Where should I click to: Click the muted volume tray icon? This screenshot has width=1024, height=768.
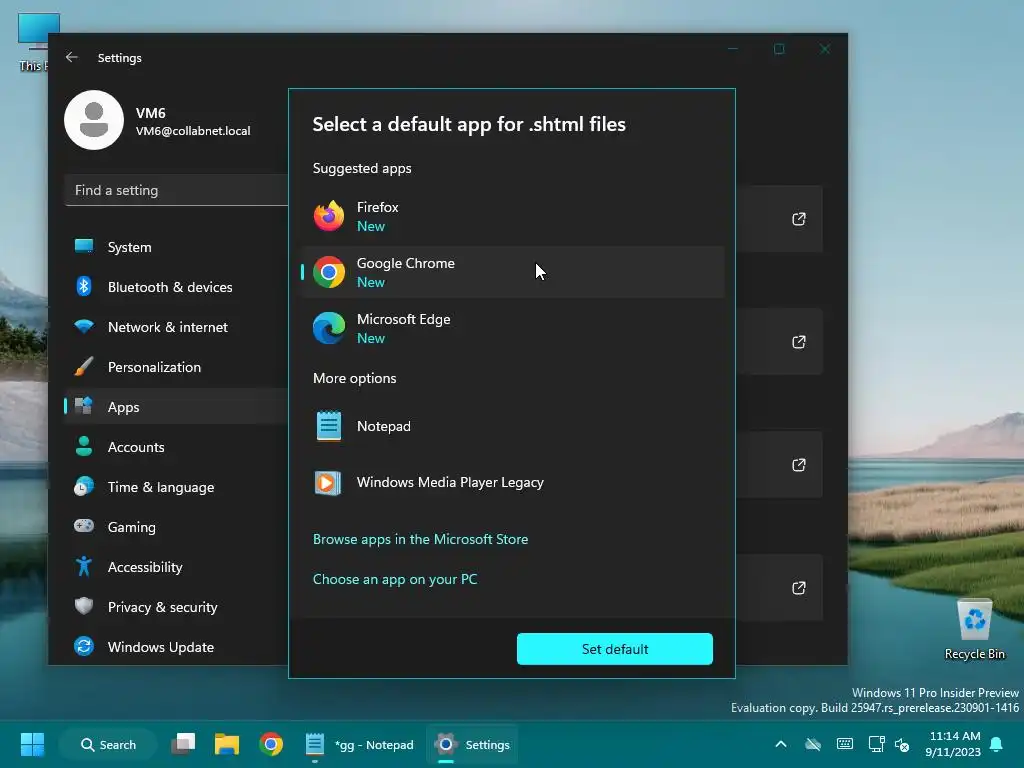tap(902, 744)
